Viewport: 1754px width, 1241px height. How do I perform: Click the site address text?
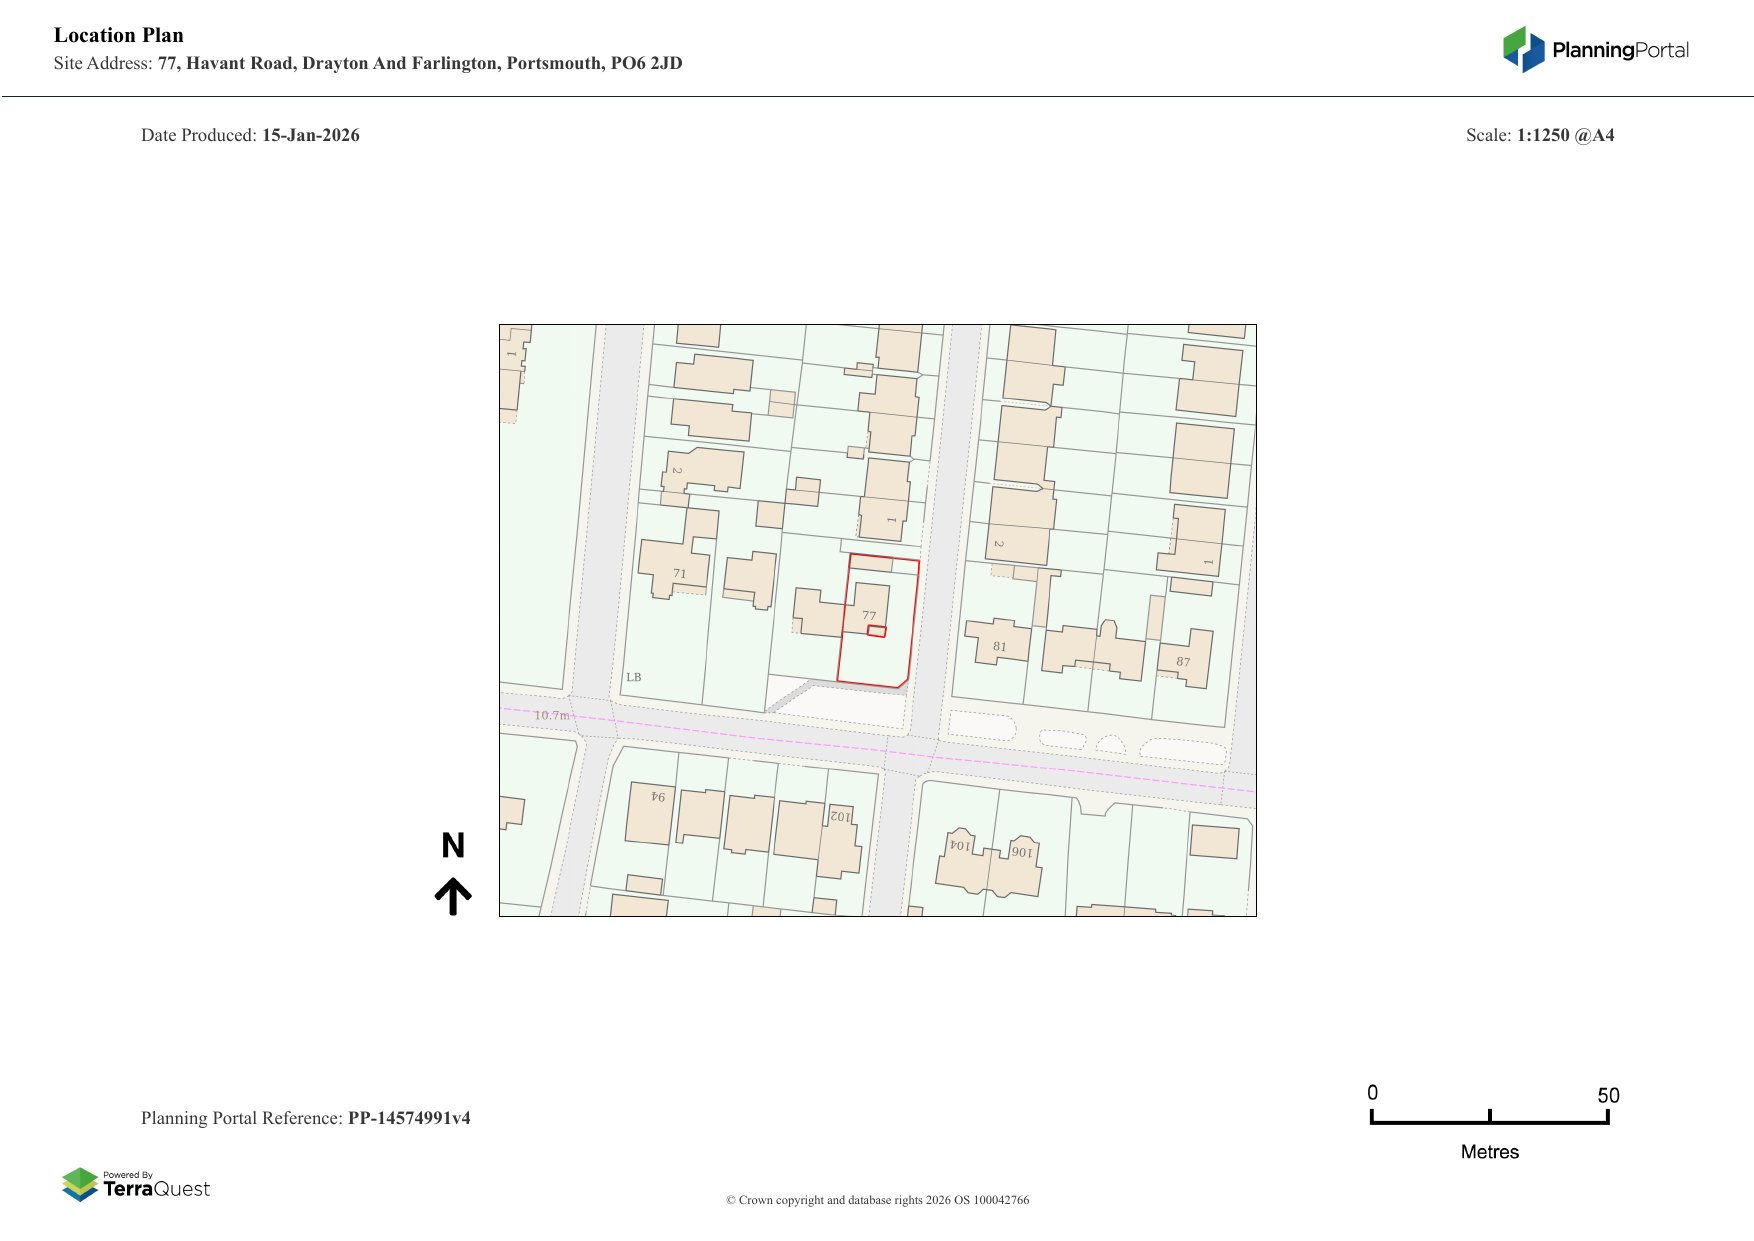[x=420, y=63]
